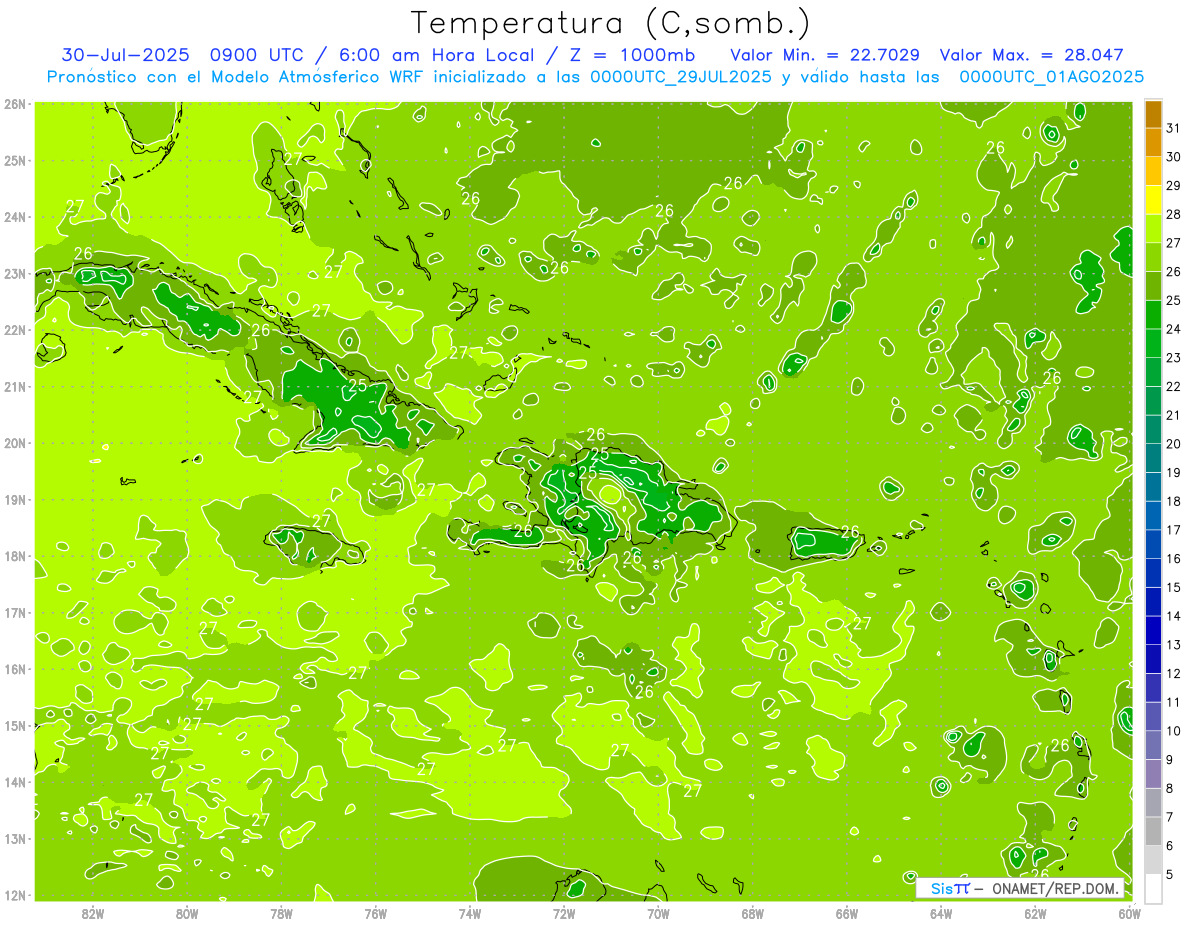Click the longitude label '72W'

click(564, 913)
